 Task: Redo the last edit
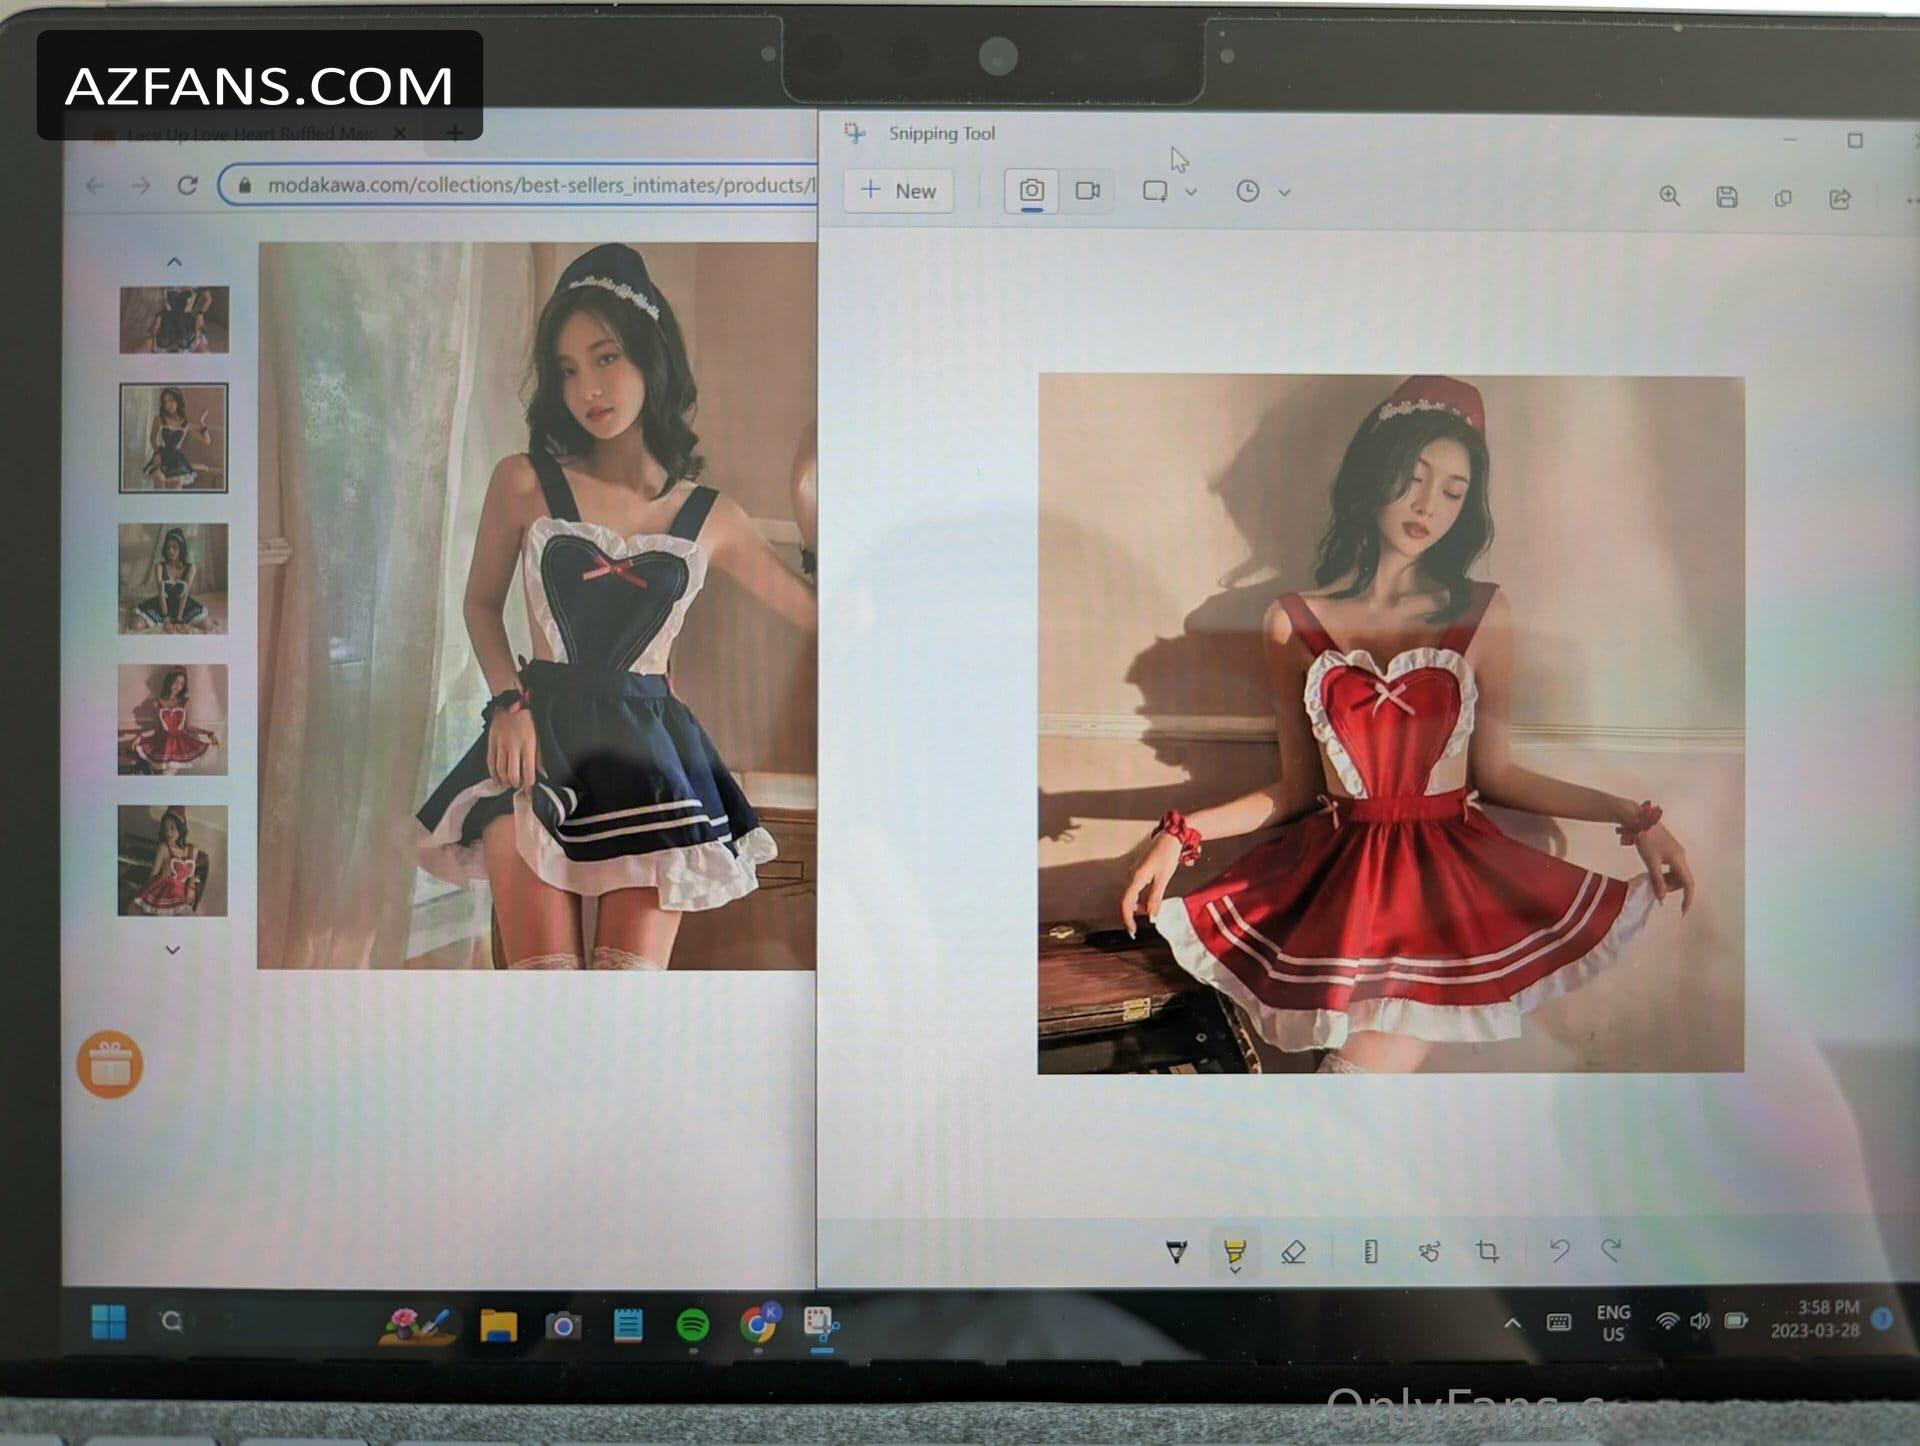1610,1249
